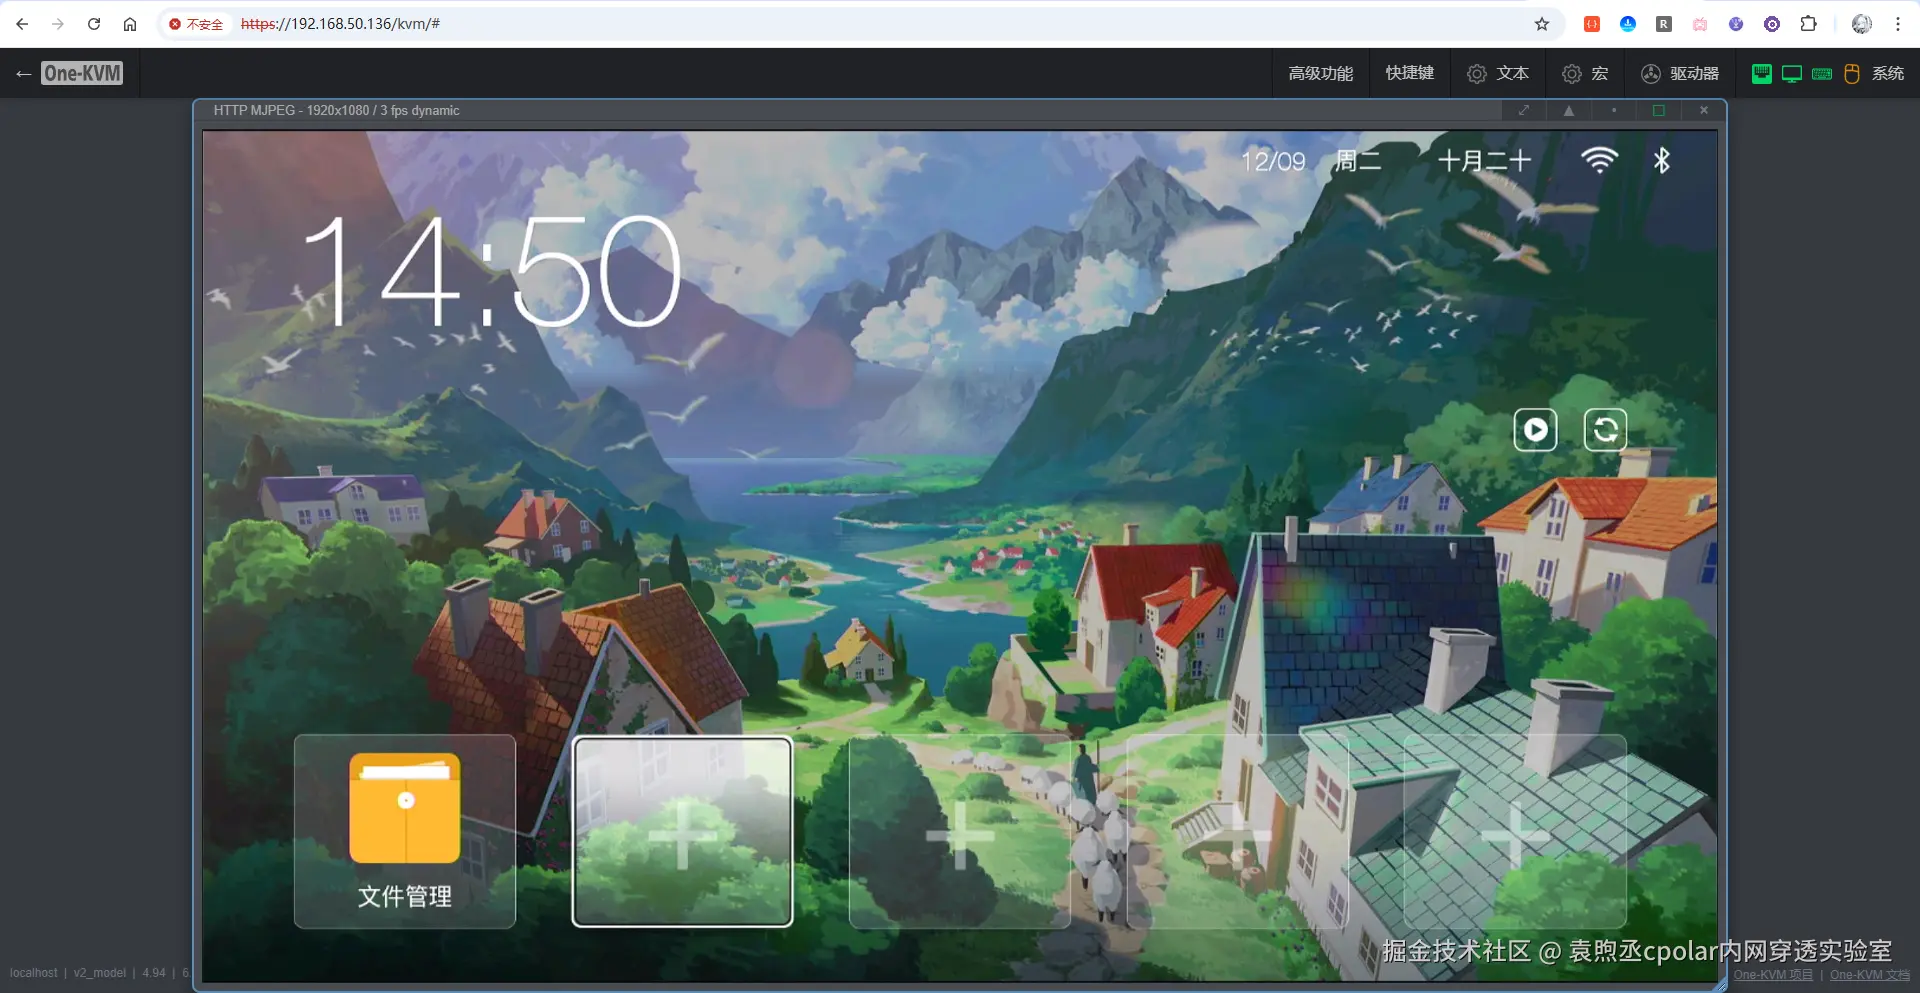Click the green square maximize button in stream titlebar

click(x=1659, y=110)
